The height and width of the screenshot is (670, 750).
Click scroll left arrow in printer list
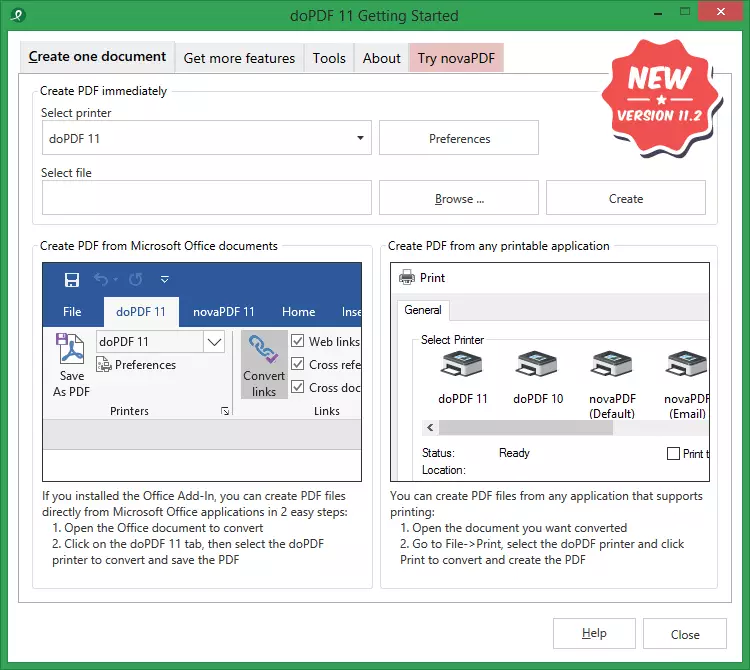[x=430, y=428]
